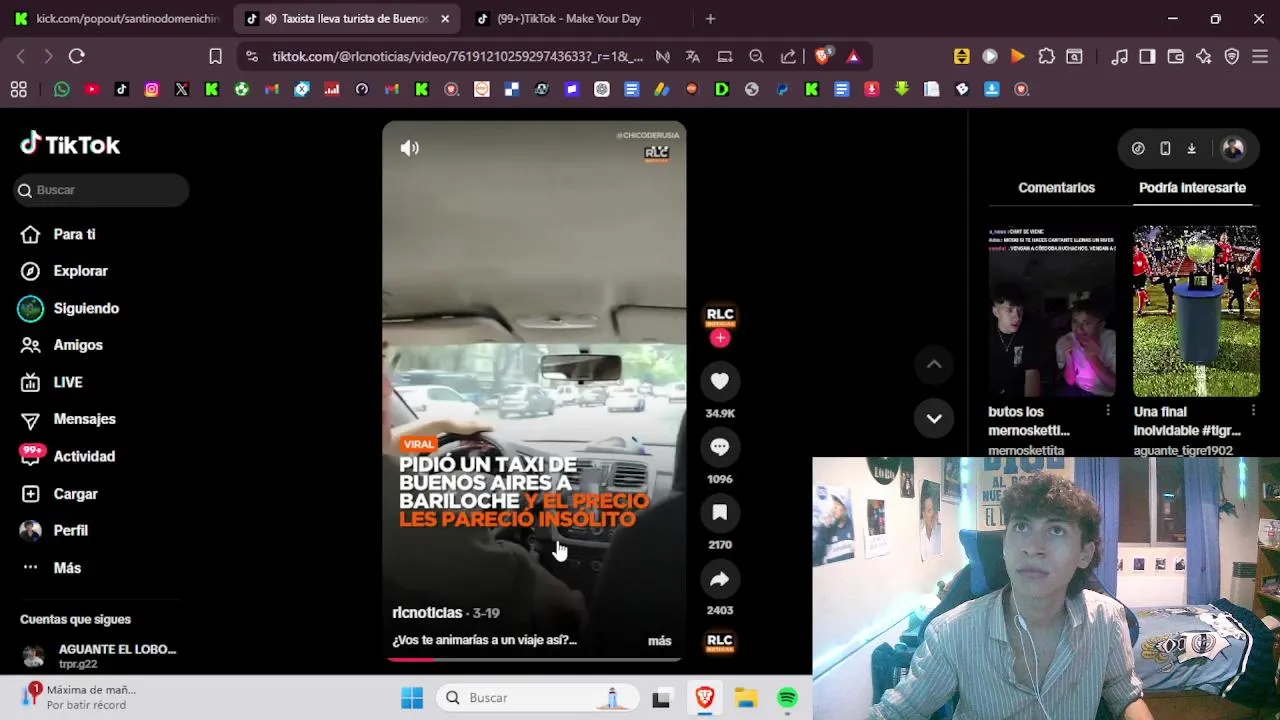Viewport: 1280px width, 720px height.
Task: Go to the next video with down chevron
Action: (x=934, y=419)
